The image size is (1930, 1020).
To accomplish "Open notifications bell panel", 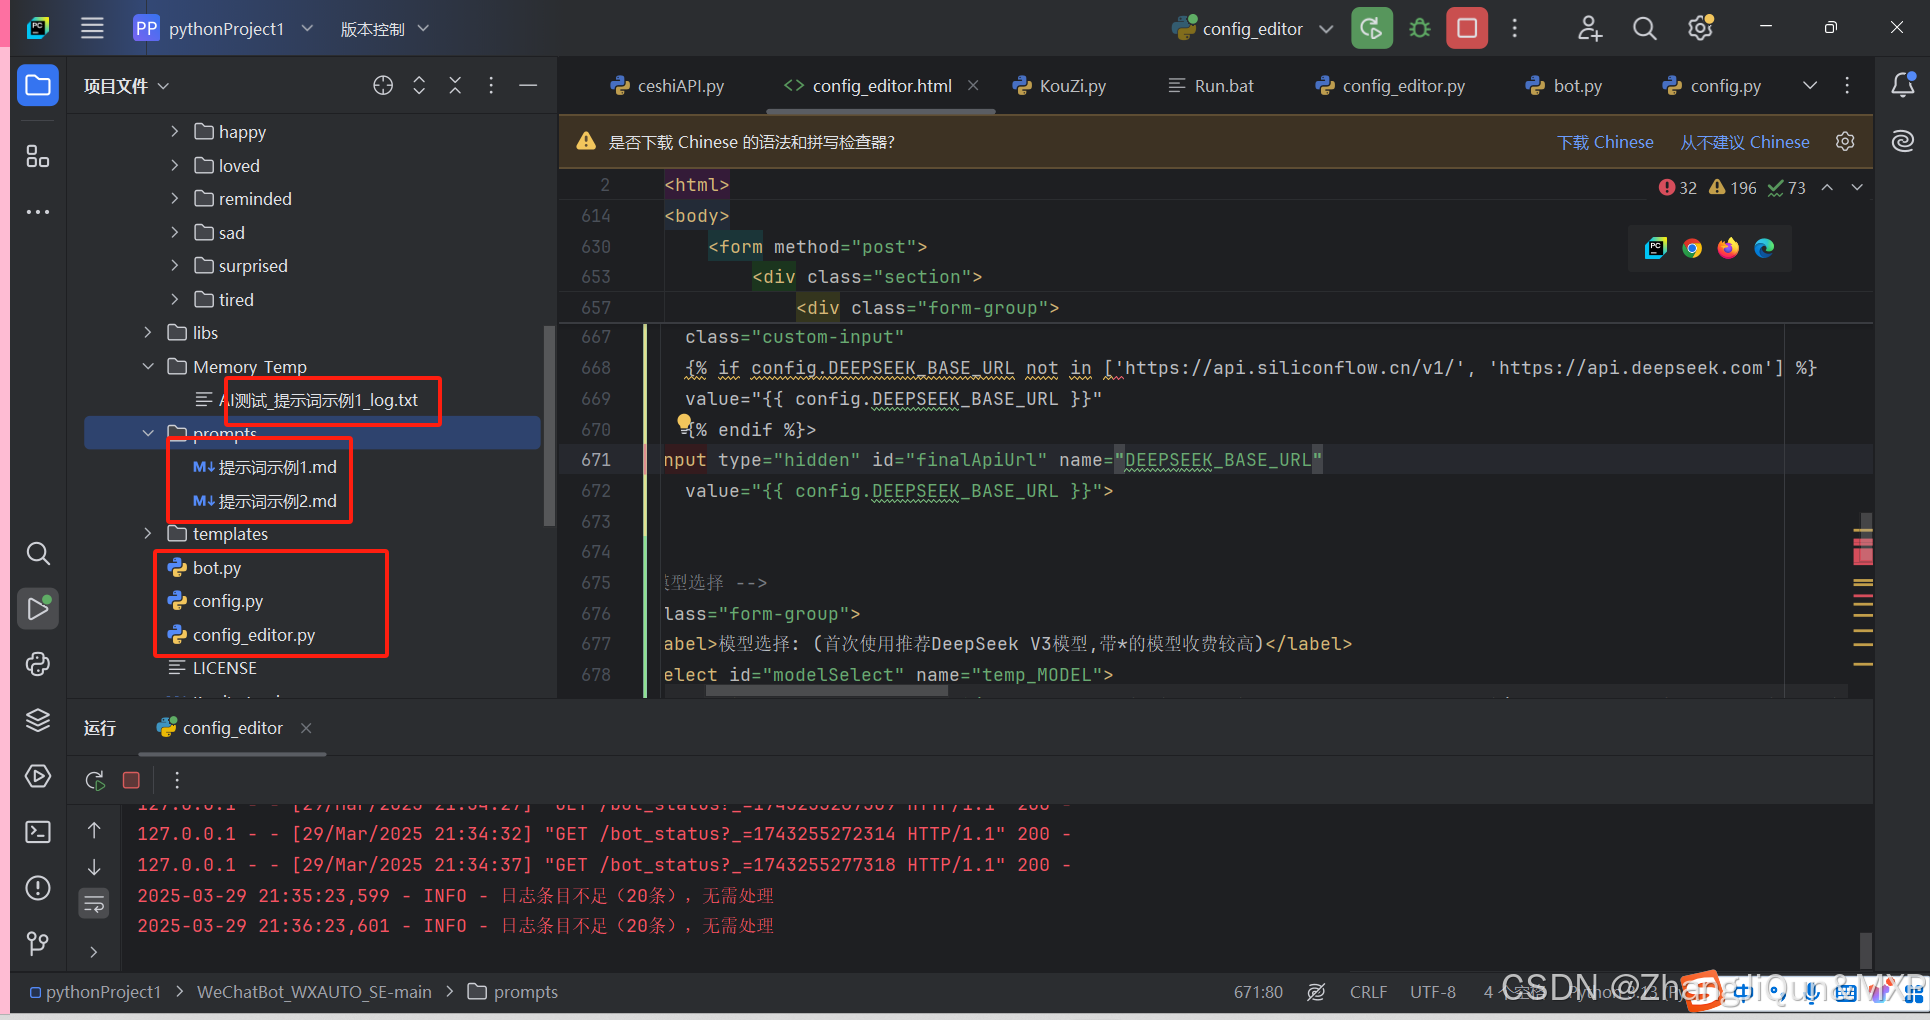I will coord(1903,85).
